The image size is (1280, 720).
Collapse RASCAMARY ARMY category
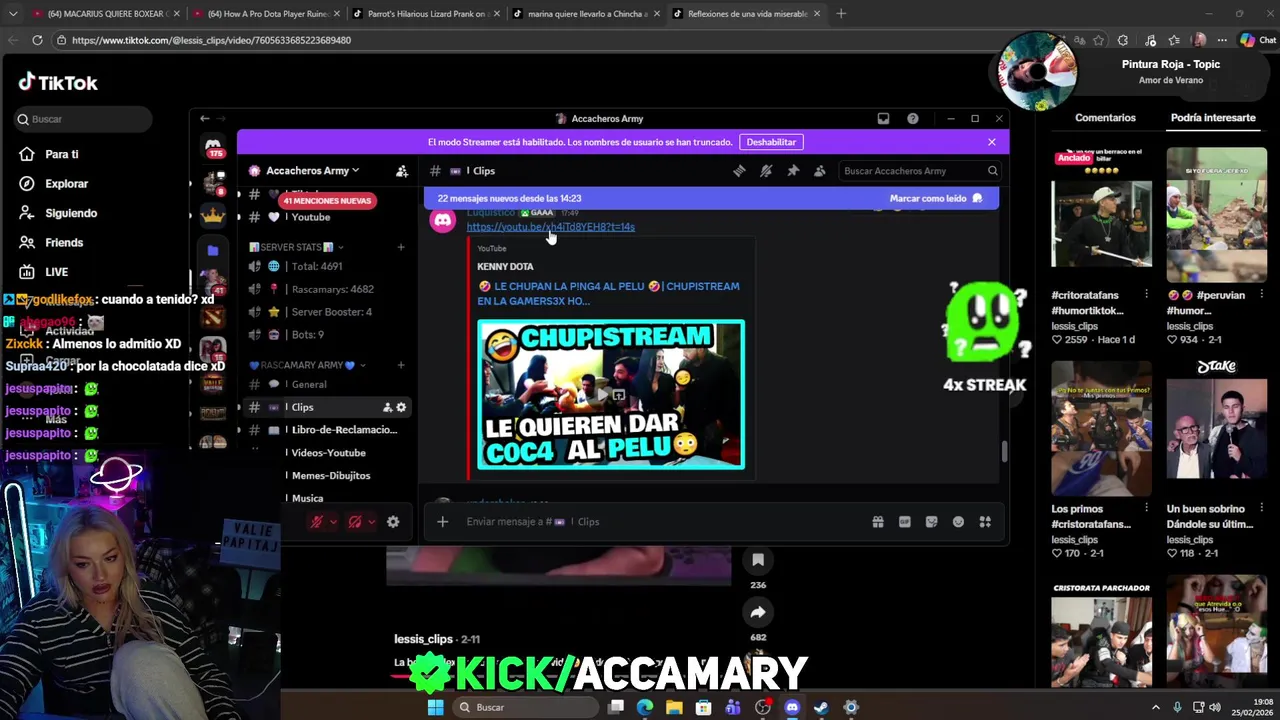[307, 365]
